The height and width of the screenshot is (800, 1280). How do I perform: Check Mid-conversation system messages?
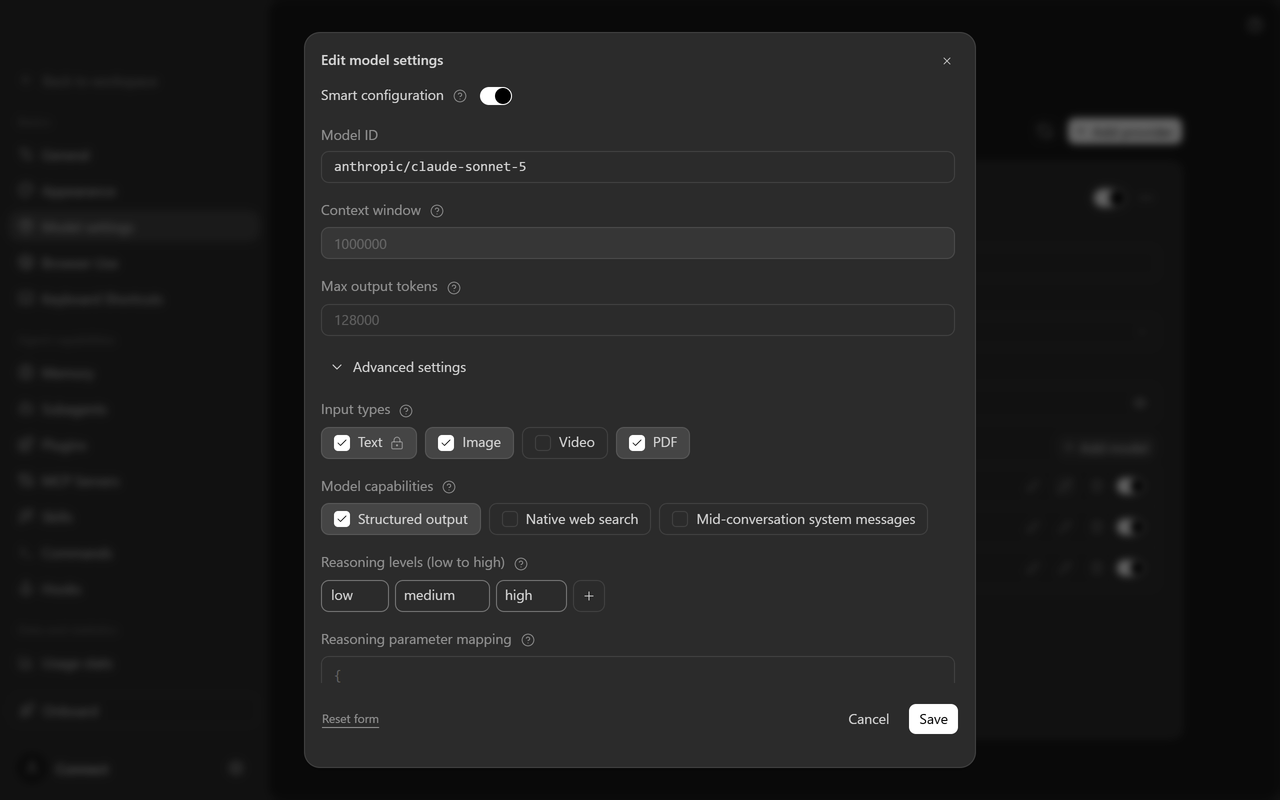point(793,519)
